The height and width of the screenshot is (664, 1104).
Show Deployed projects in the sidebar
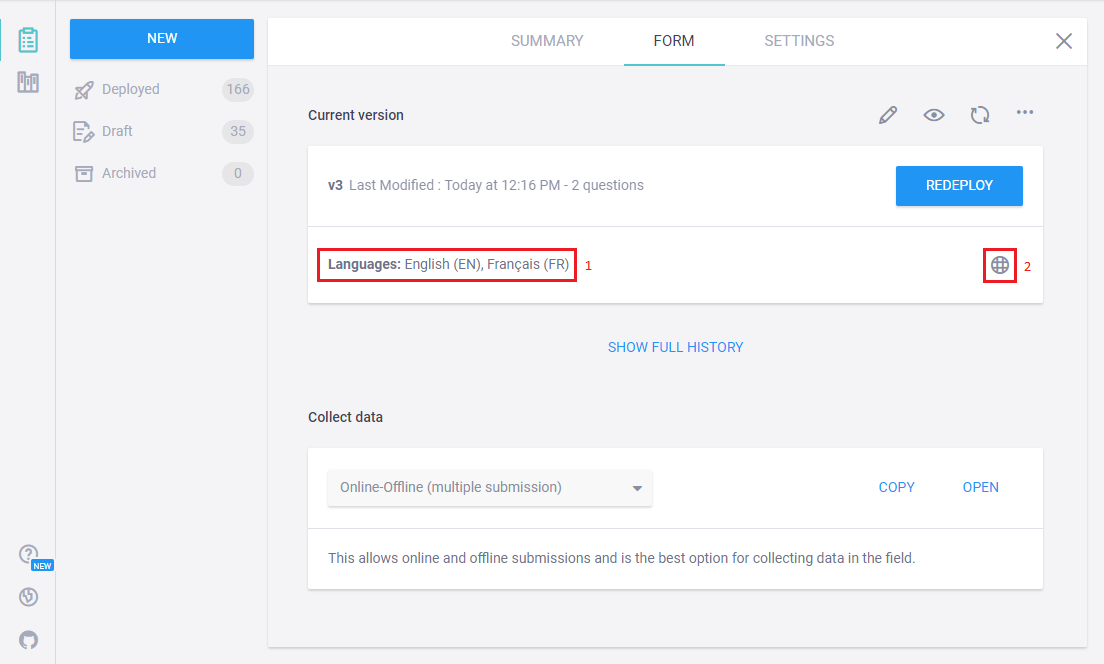pos(128,89)
